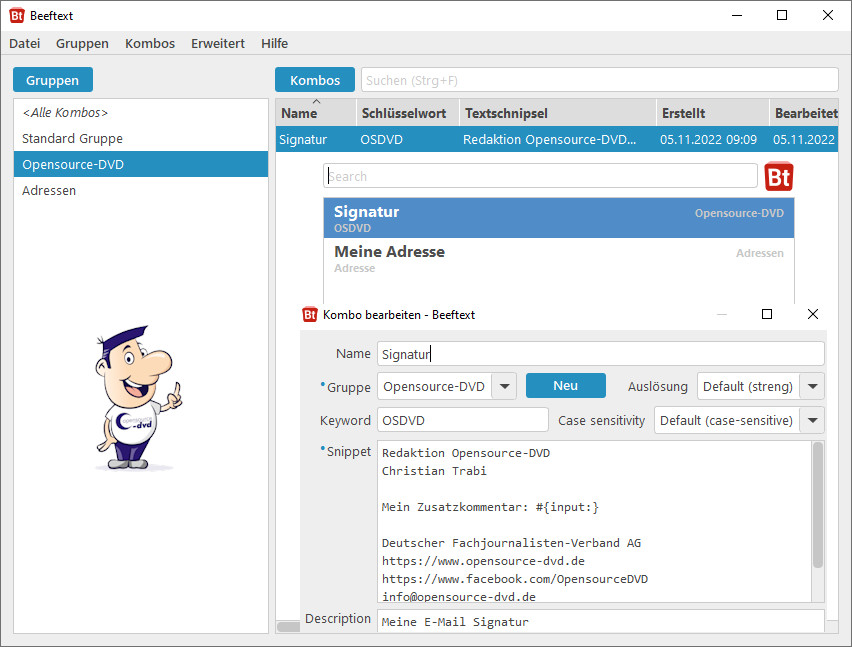The height and width of the screenshot is (647, 852).
Task: Expand the Auslösung dropdown
Action: click(813, 386)
